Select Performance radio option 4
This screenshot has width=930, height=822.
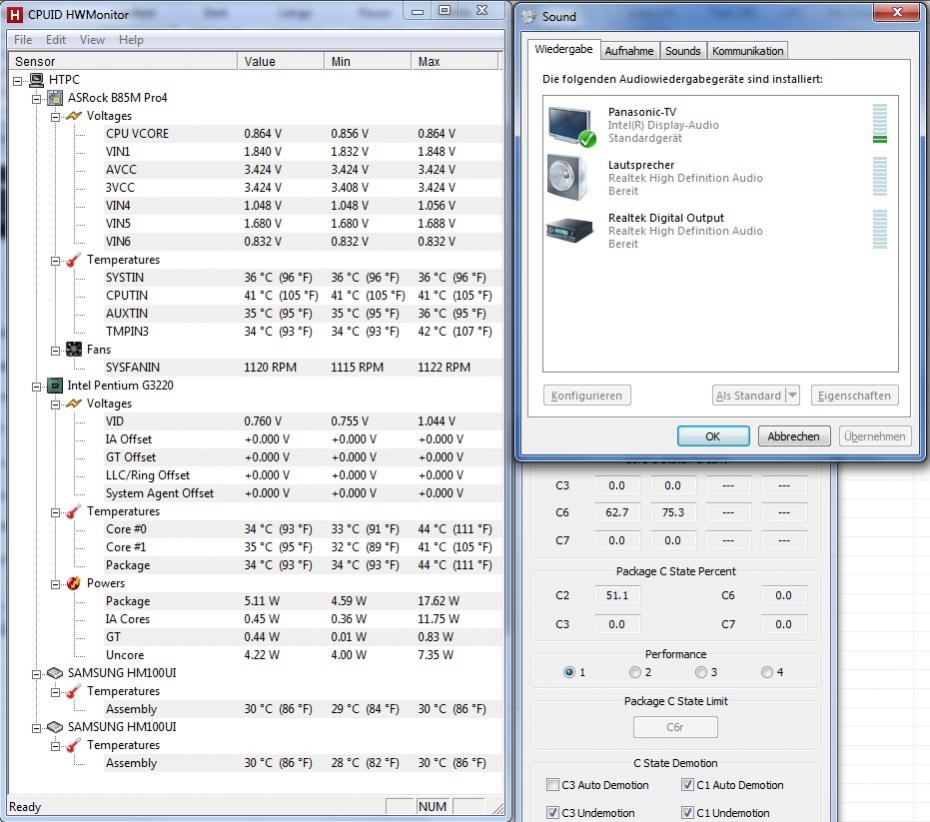[767, 672]
